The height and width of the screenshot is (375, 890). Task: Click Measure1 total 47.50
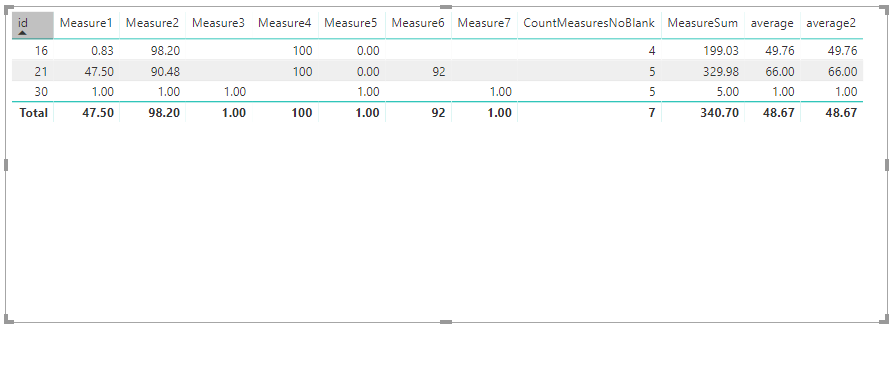tap(98, 113)
